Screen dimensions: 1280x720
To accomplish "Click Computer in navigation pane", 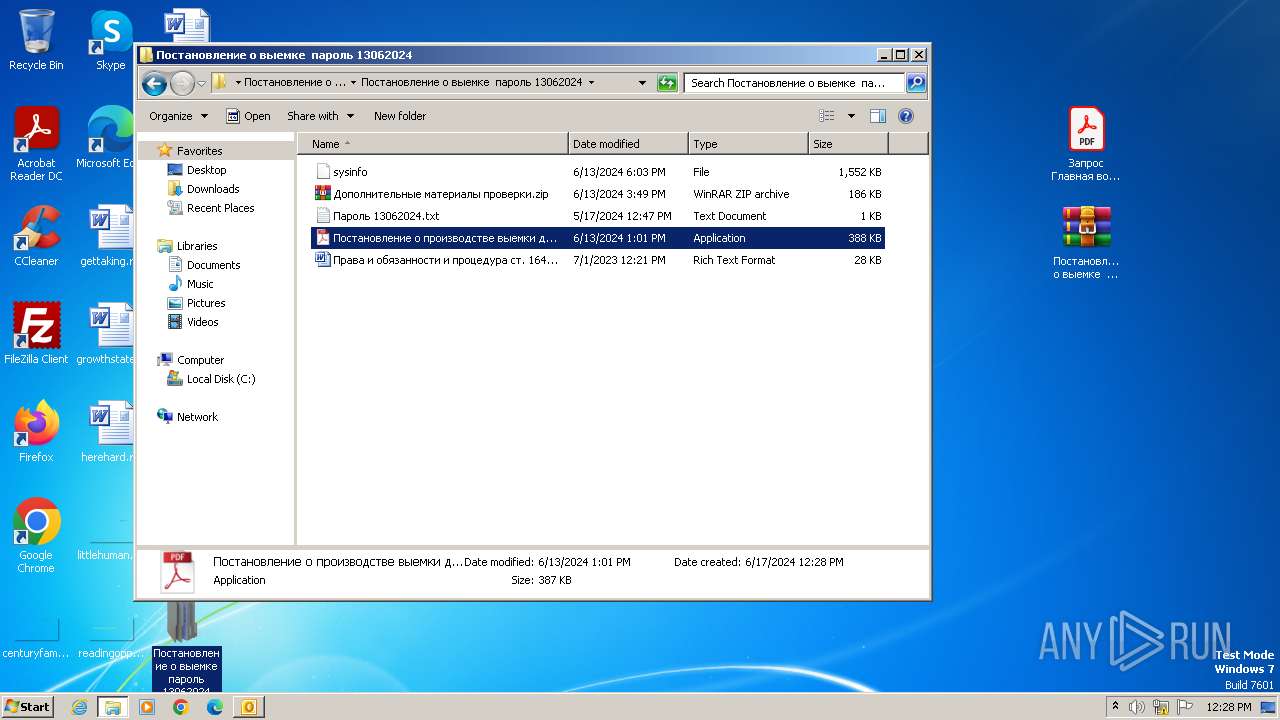I will (x=191, y=360).
